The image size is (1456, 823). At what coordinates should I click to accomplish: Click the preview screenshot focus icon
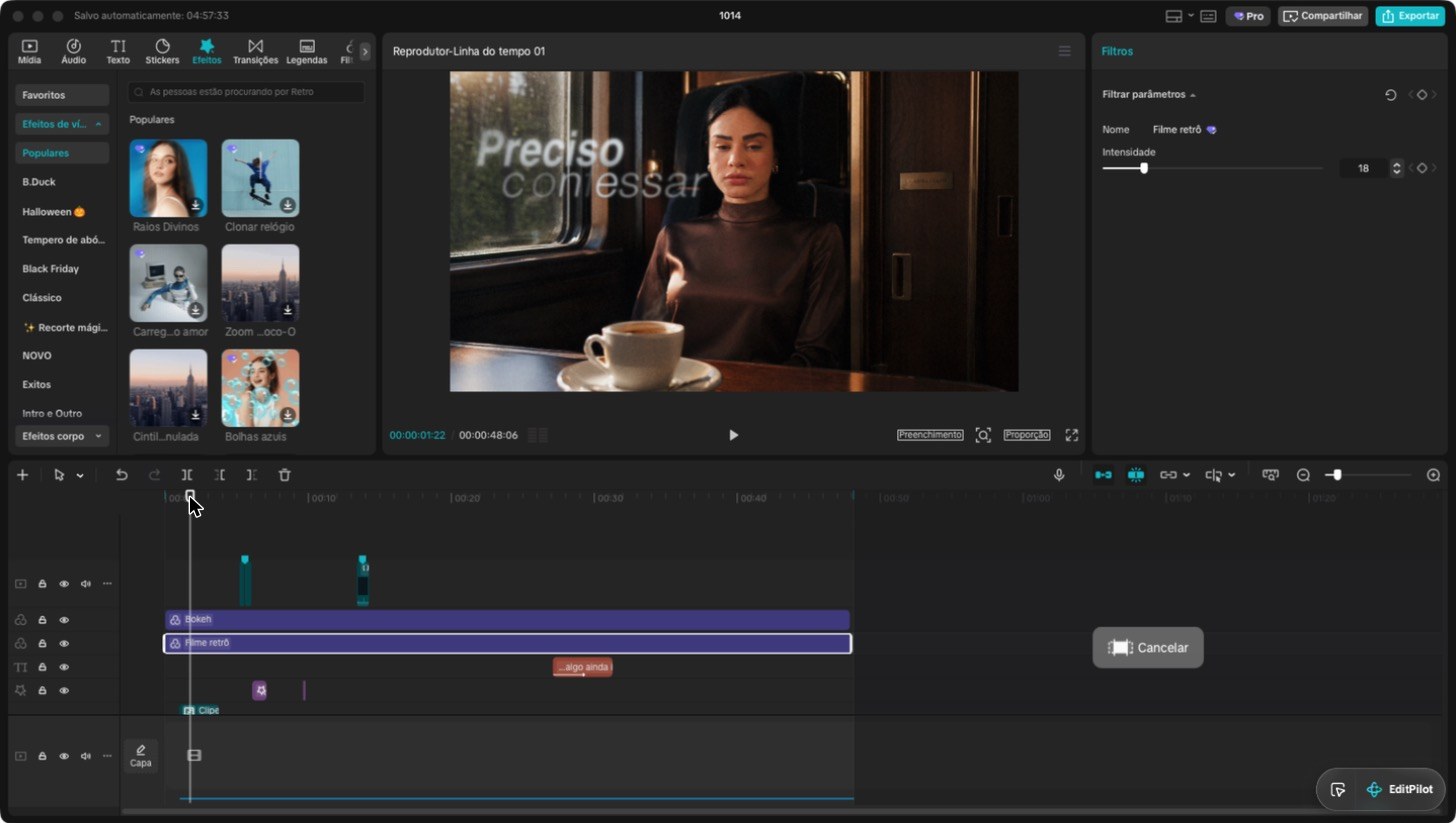983,435
